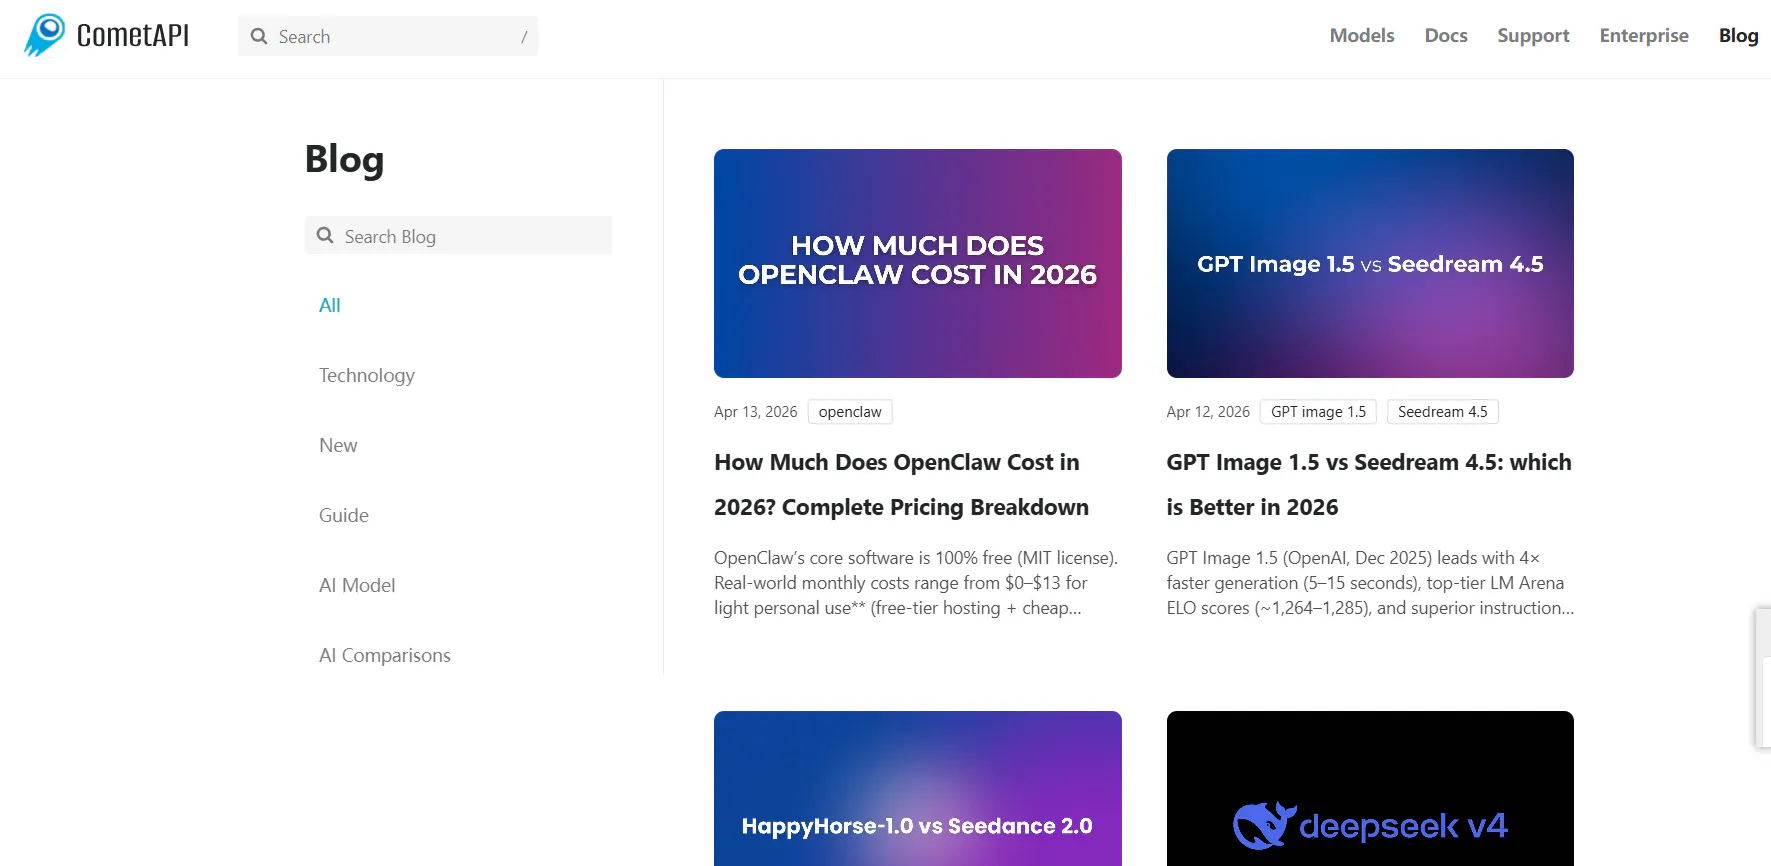The width and height of the screenshot is (1771, 866).
Task: Click the magnifier icon in Search Blog box
Action: (x=325, y=235)
